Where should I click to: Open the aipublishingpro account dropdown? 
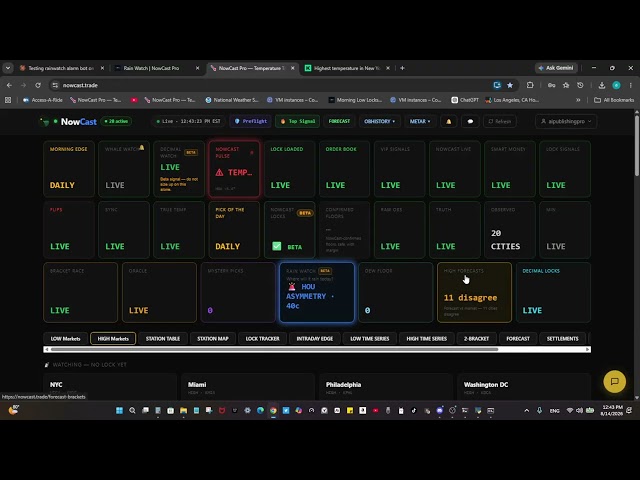[566, 121]
